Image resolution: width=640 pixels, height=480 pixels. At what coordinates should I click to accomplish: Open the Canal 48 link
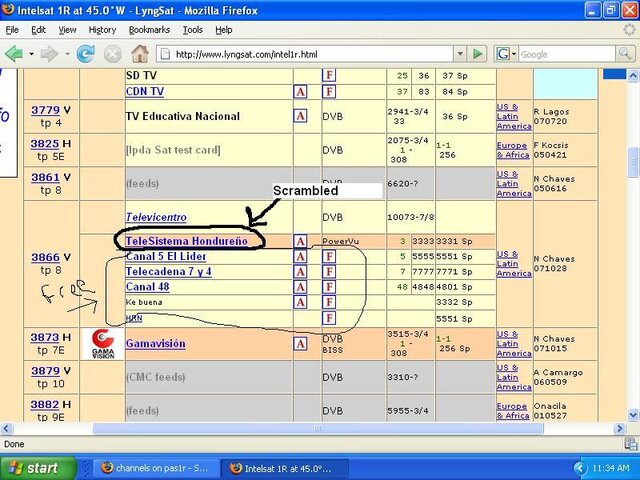147,287
